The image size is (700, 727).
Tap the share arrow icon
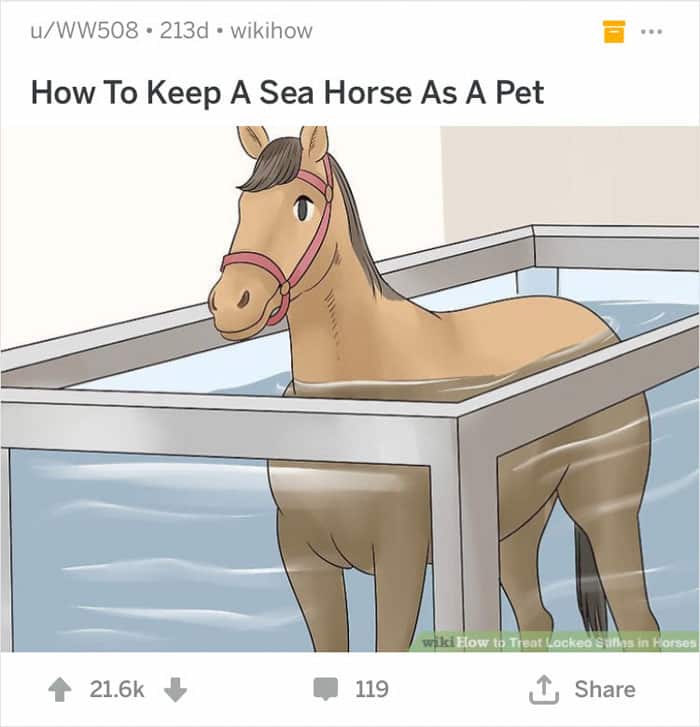pyautogui.click(x=544, y=689)
